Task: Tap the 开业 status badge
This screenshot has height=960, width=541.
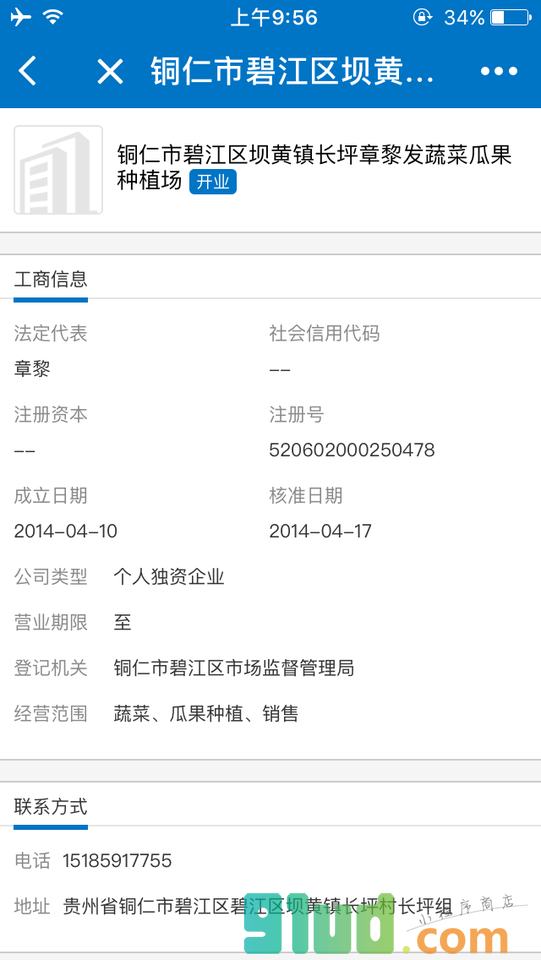Action: 212,182
